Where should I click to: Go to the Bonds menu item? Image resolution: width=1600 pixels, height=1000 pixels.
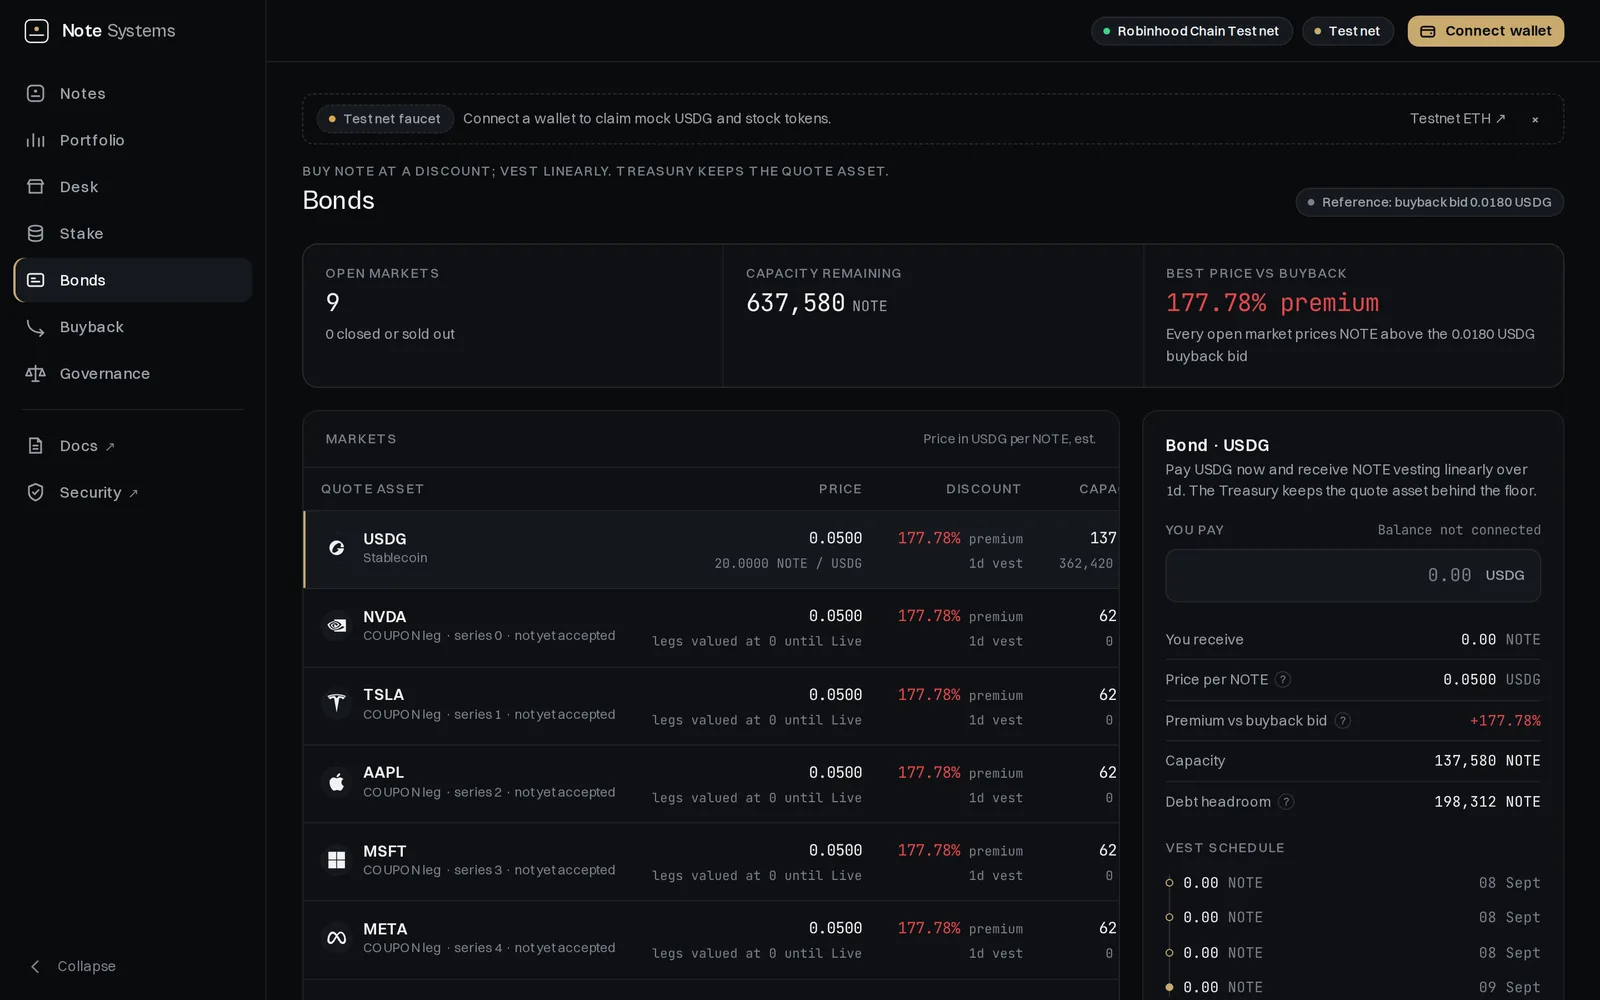point(133,280)
